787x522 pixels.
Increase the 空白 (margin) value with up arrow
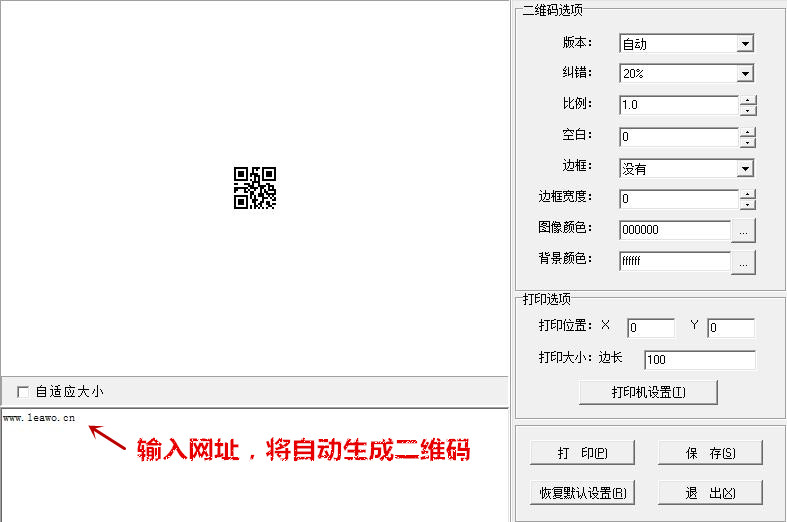click(x=748, y=132)
